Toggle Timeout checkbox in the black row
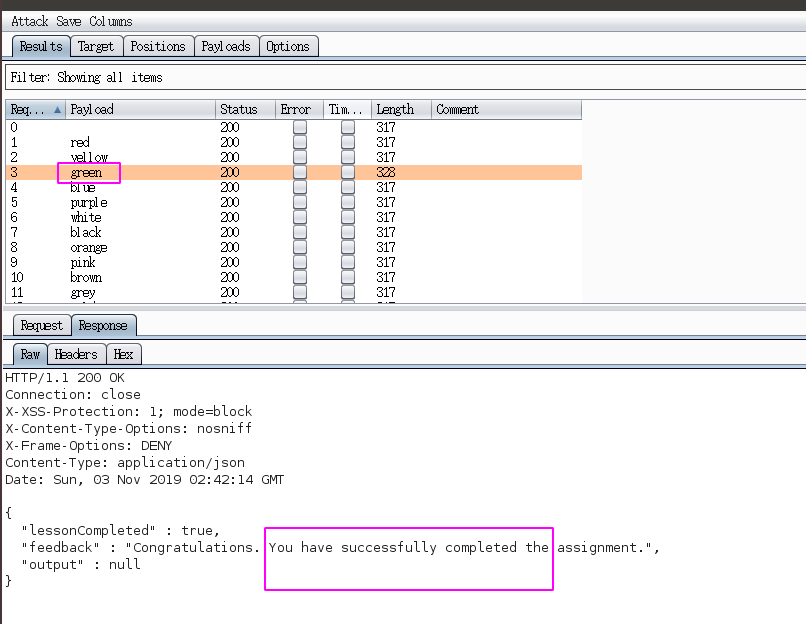The image size is (806, 624). coord(348,232)
